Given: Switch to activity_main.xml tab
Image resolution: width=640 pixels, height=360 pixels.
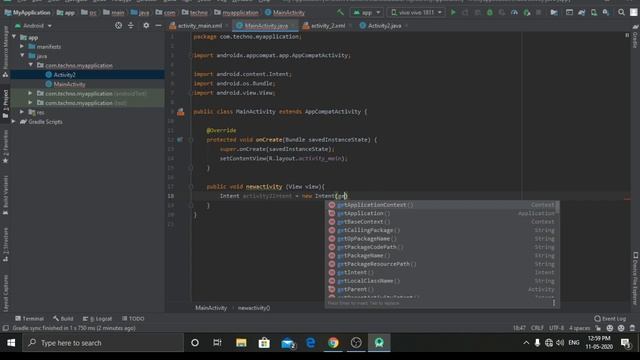Looking at the screenshot, I should (x=199, y=26).
